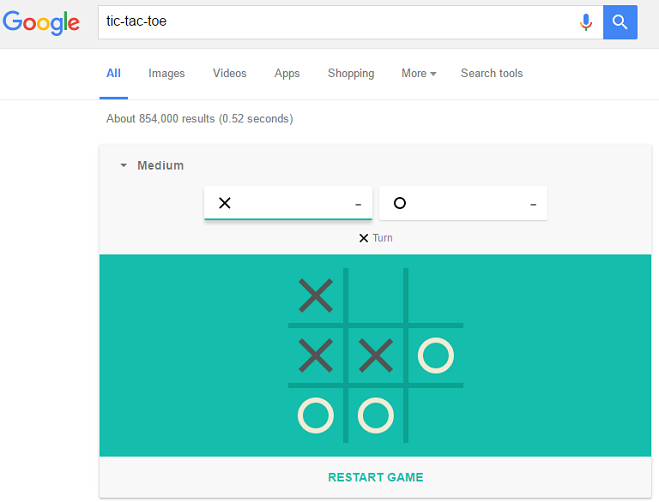The width and height of the screenshot is (659, 502).
Task: Place a mark in the top-right square
Action: 436,295
